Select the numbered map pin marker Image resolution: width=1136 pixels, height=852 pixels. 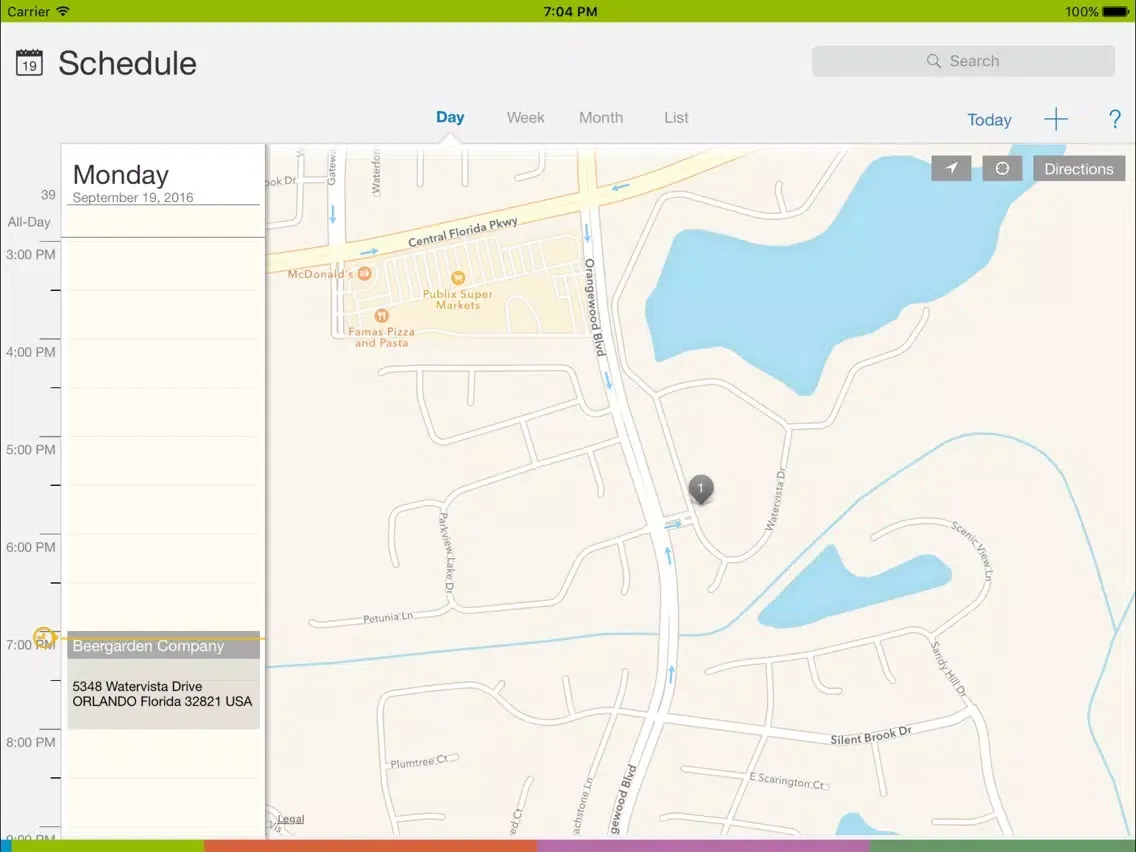pos(701,489)
